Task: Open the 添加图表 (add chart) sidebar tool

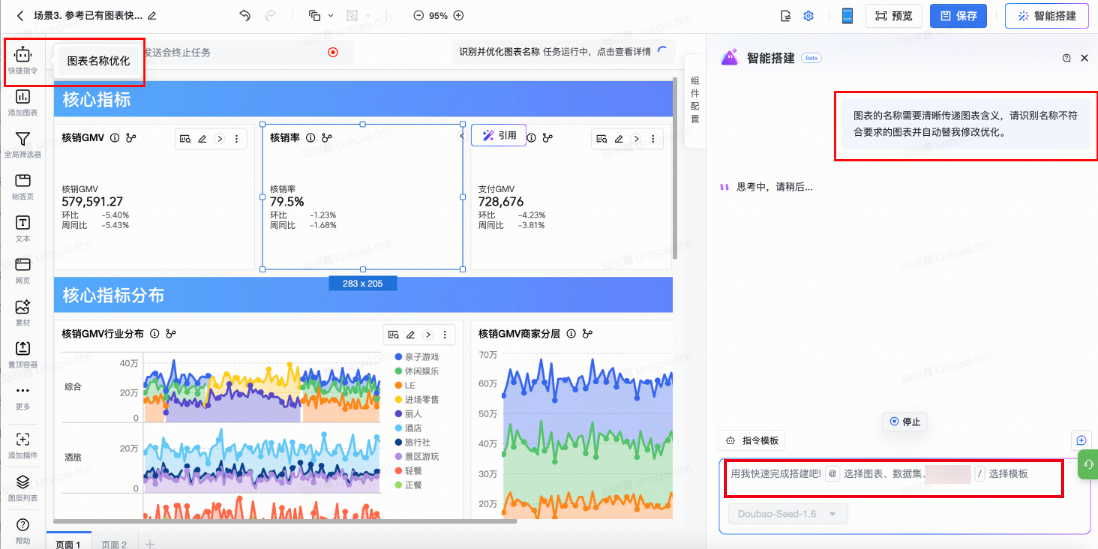Action: (22, 98)
